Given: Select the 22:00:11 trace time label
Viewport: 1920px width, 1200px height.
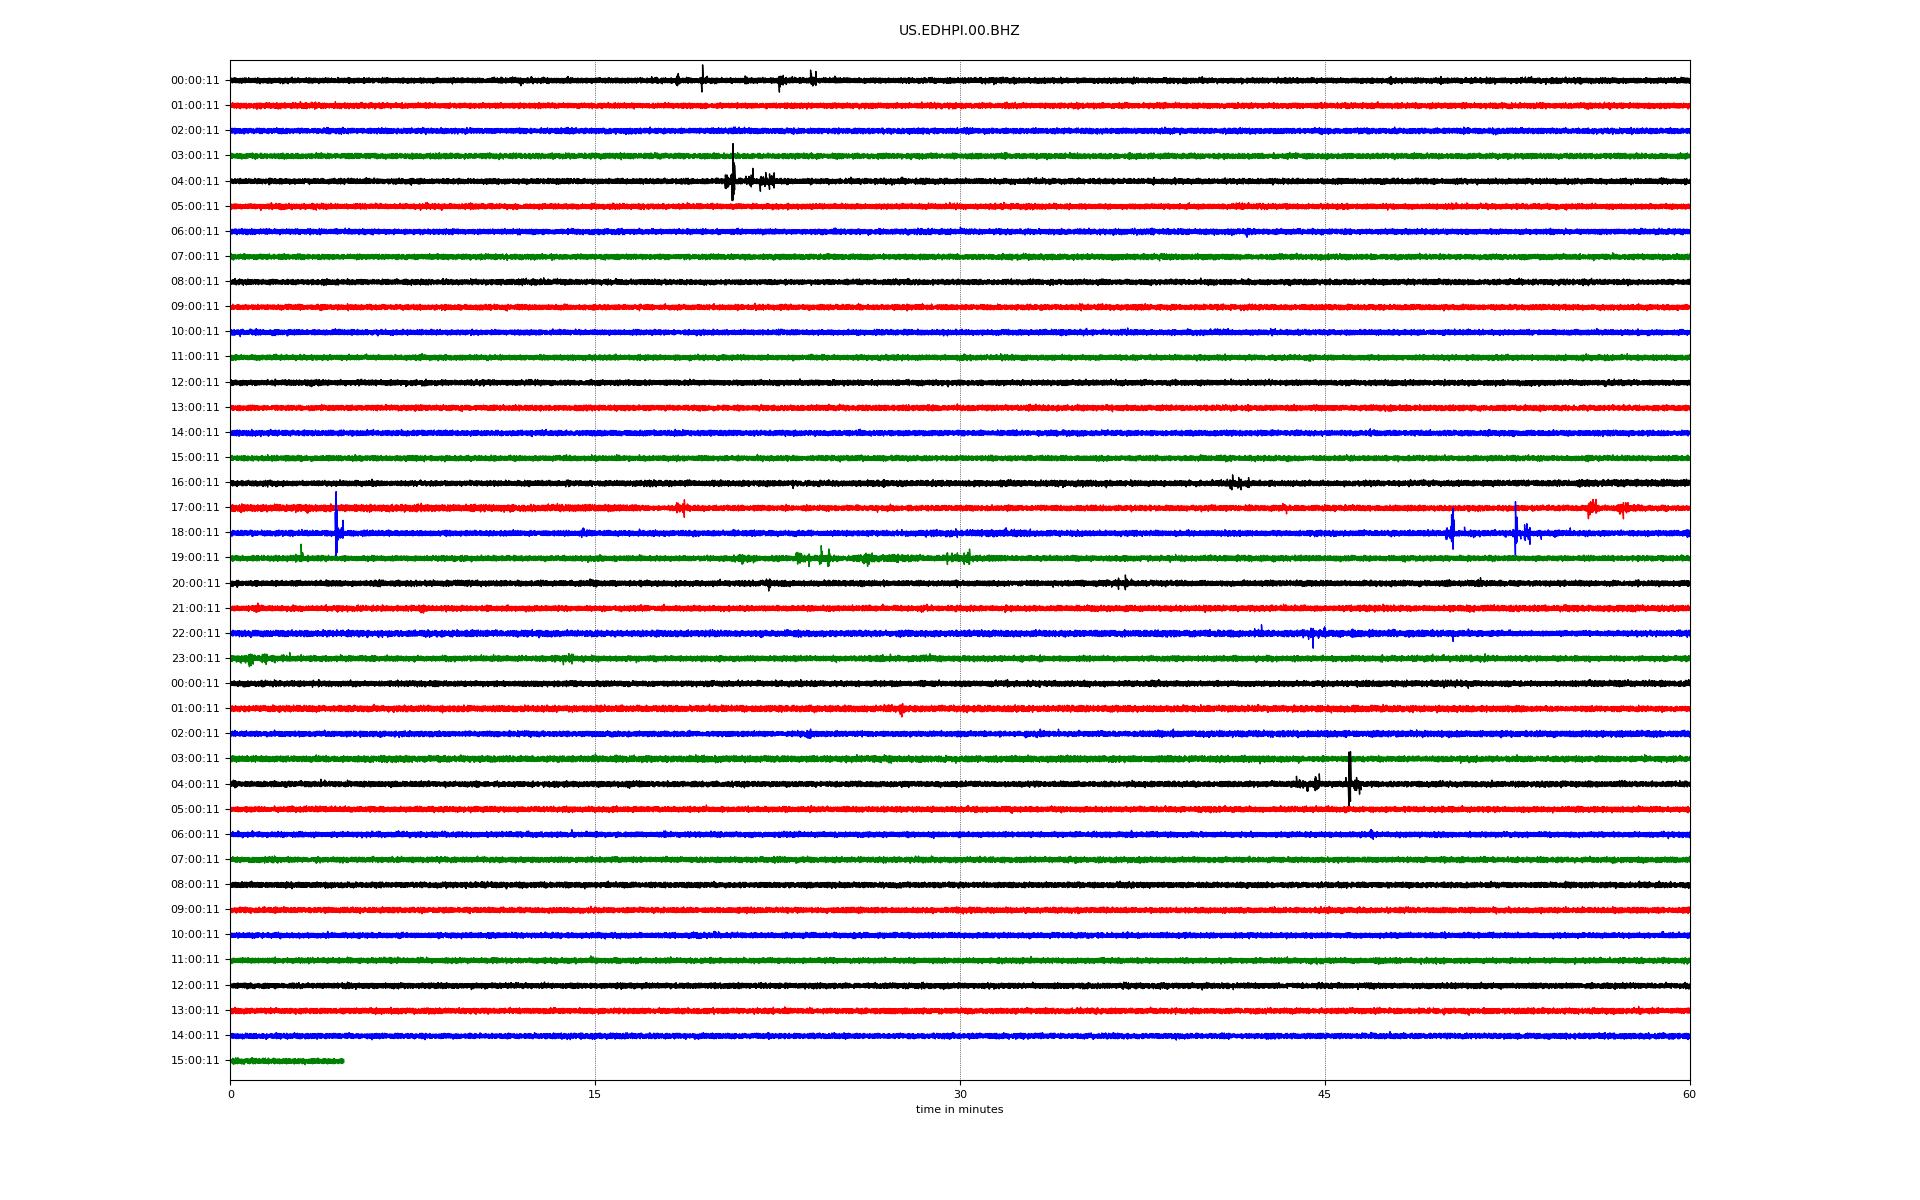Looking at the screenshot, I should pos(195,634).
